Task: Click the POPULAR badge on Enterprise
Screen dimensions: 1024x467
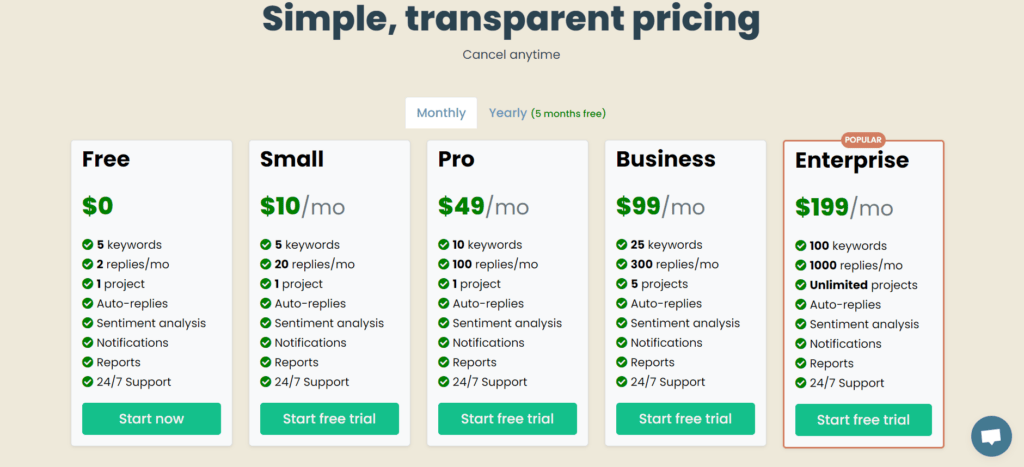Action: 863,140
